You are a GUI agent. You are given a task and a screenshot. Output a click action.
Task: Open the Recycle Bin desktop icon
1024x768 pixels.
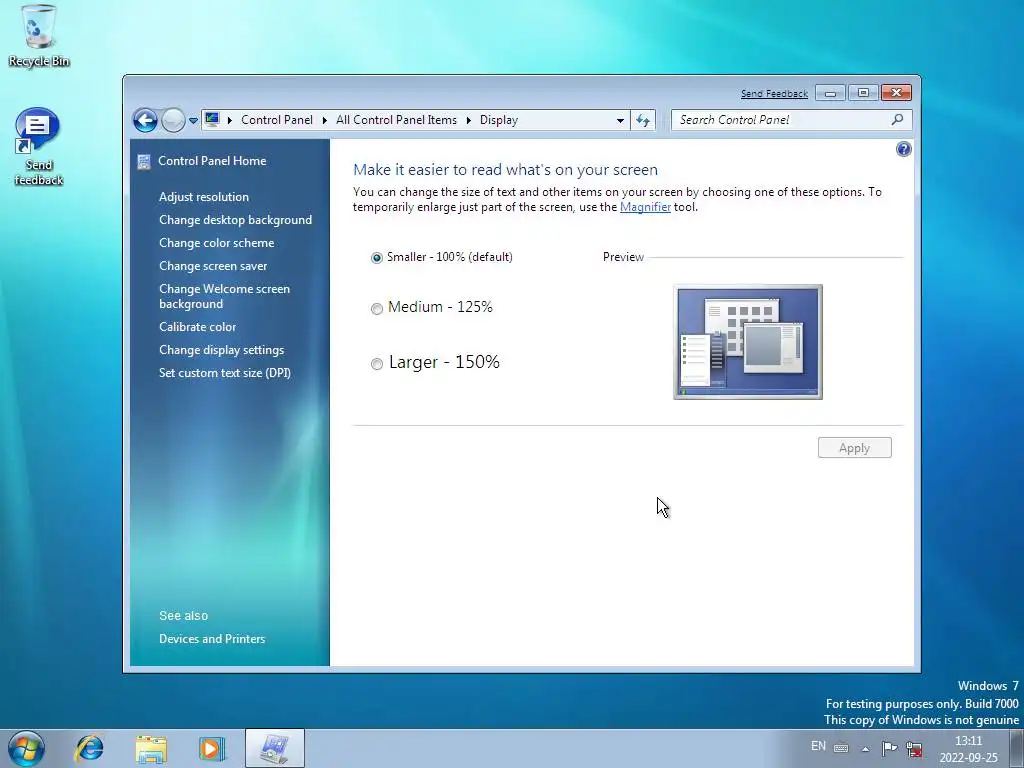coord(39,36)
